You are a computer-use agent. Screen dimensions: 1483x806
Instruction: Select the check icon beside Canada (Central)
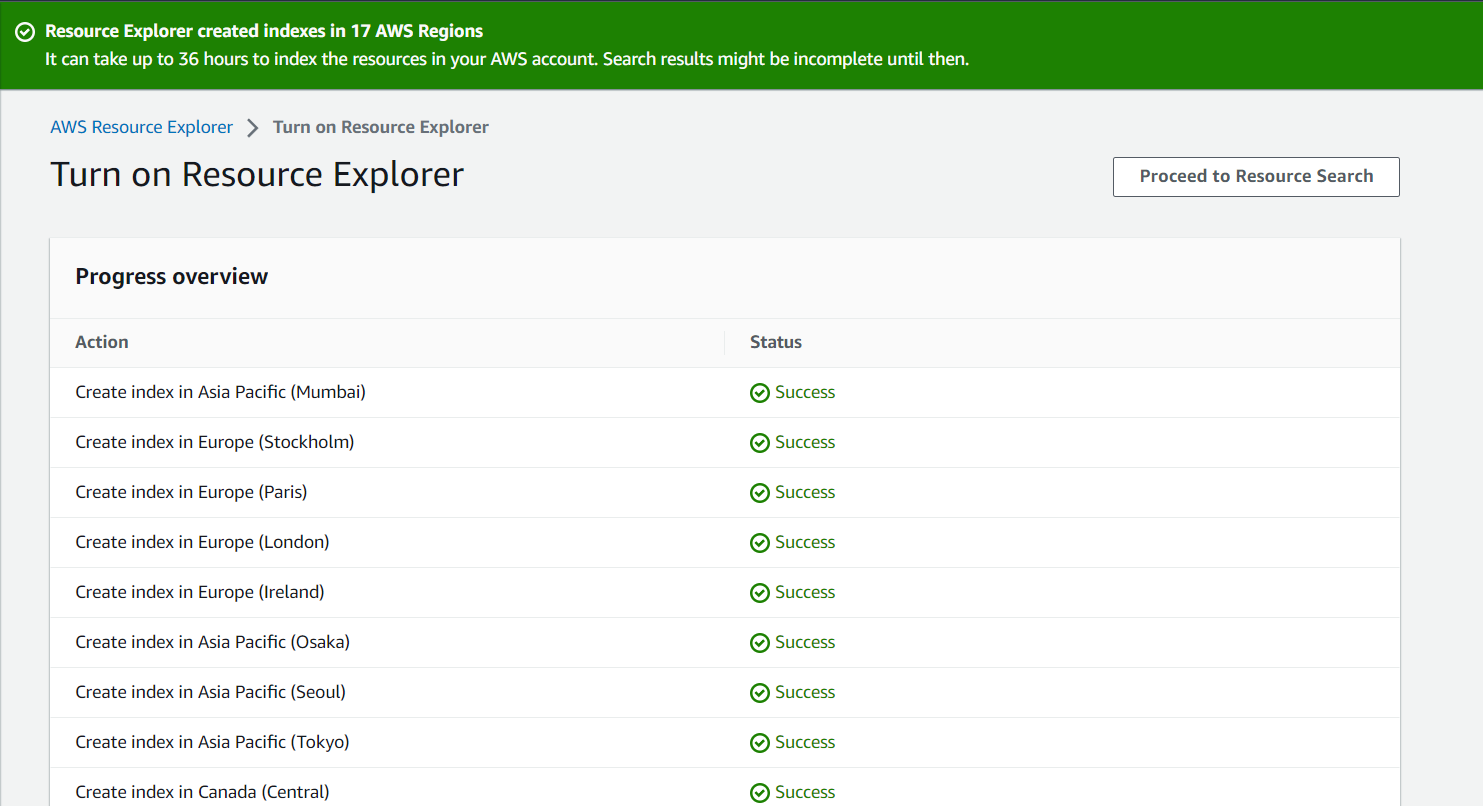click(x=760, y=791)
